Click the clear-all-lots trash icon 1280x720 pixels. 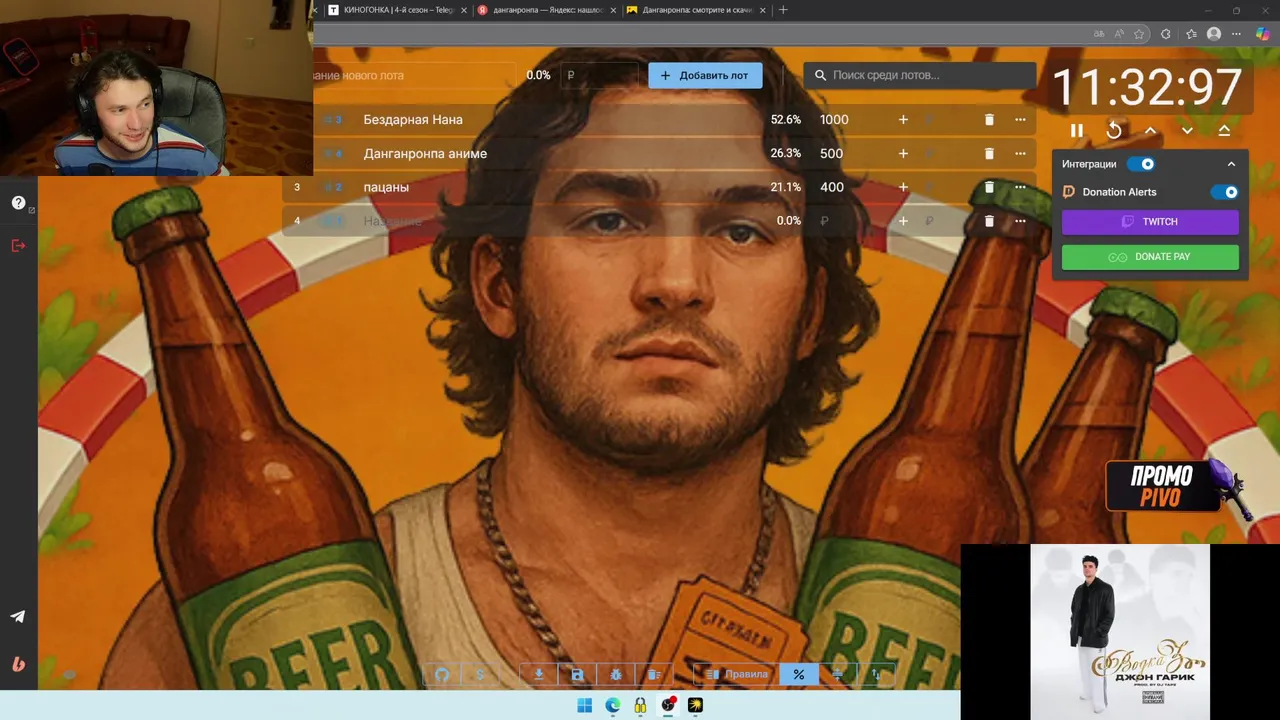(653, 674)
